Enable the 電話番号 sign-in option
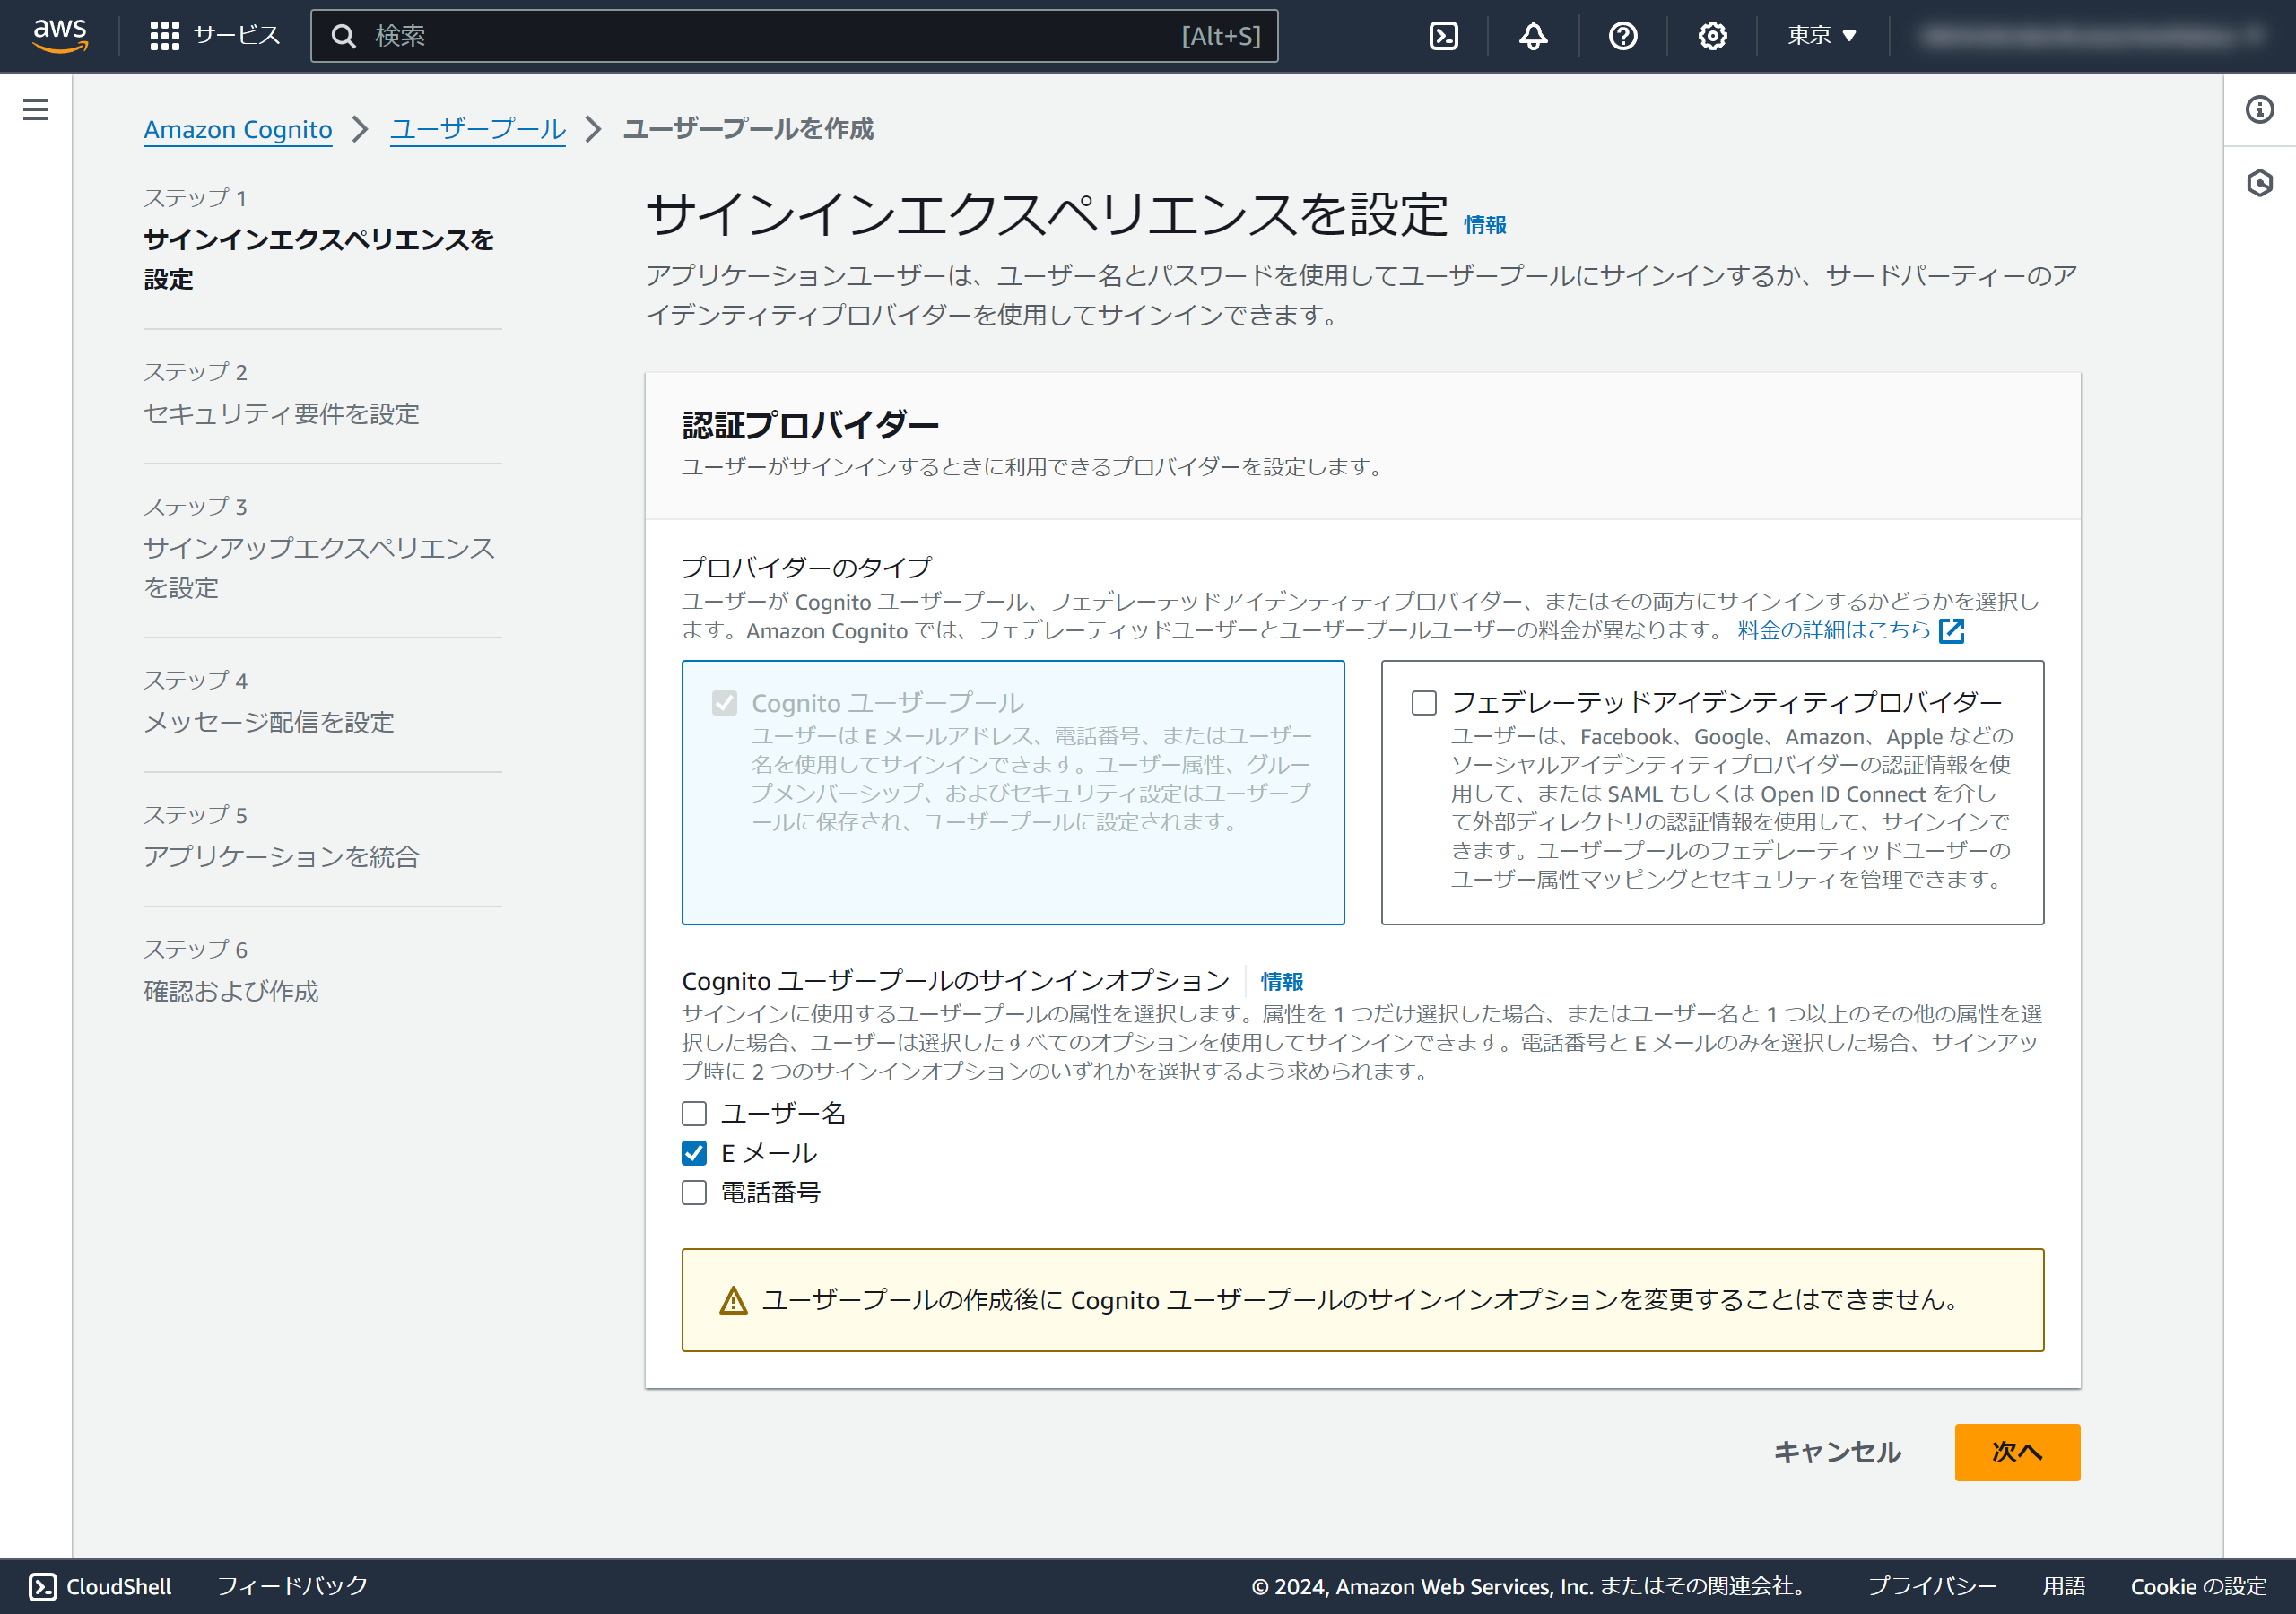Viewport: 2296px width, 1614px height. click(694, 1192)
